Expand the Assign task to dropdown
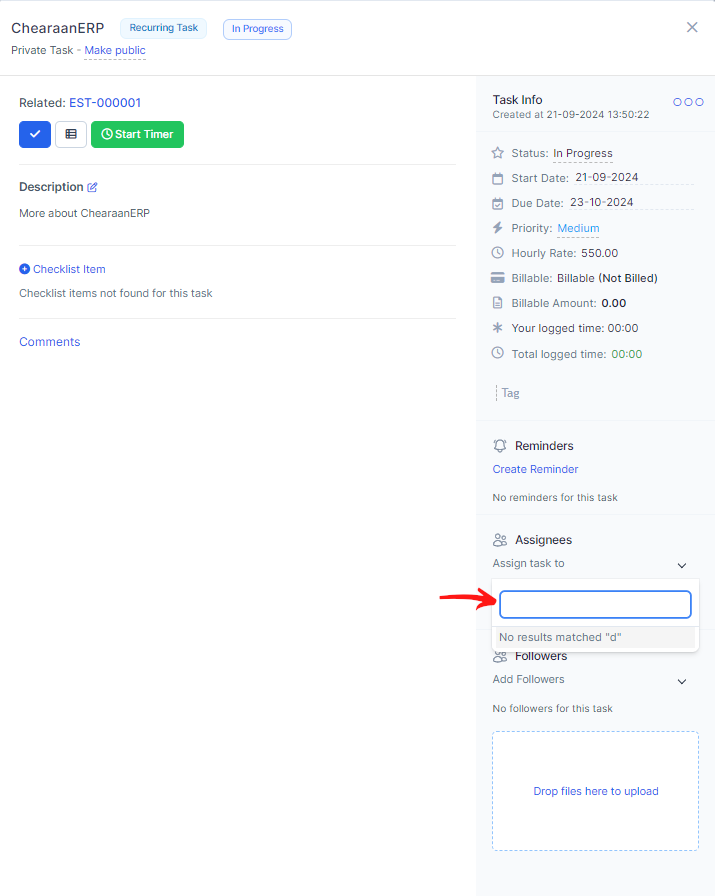This screenshot has width=715, height=896. tap(682, 565)
